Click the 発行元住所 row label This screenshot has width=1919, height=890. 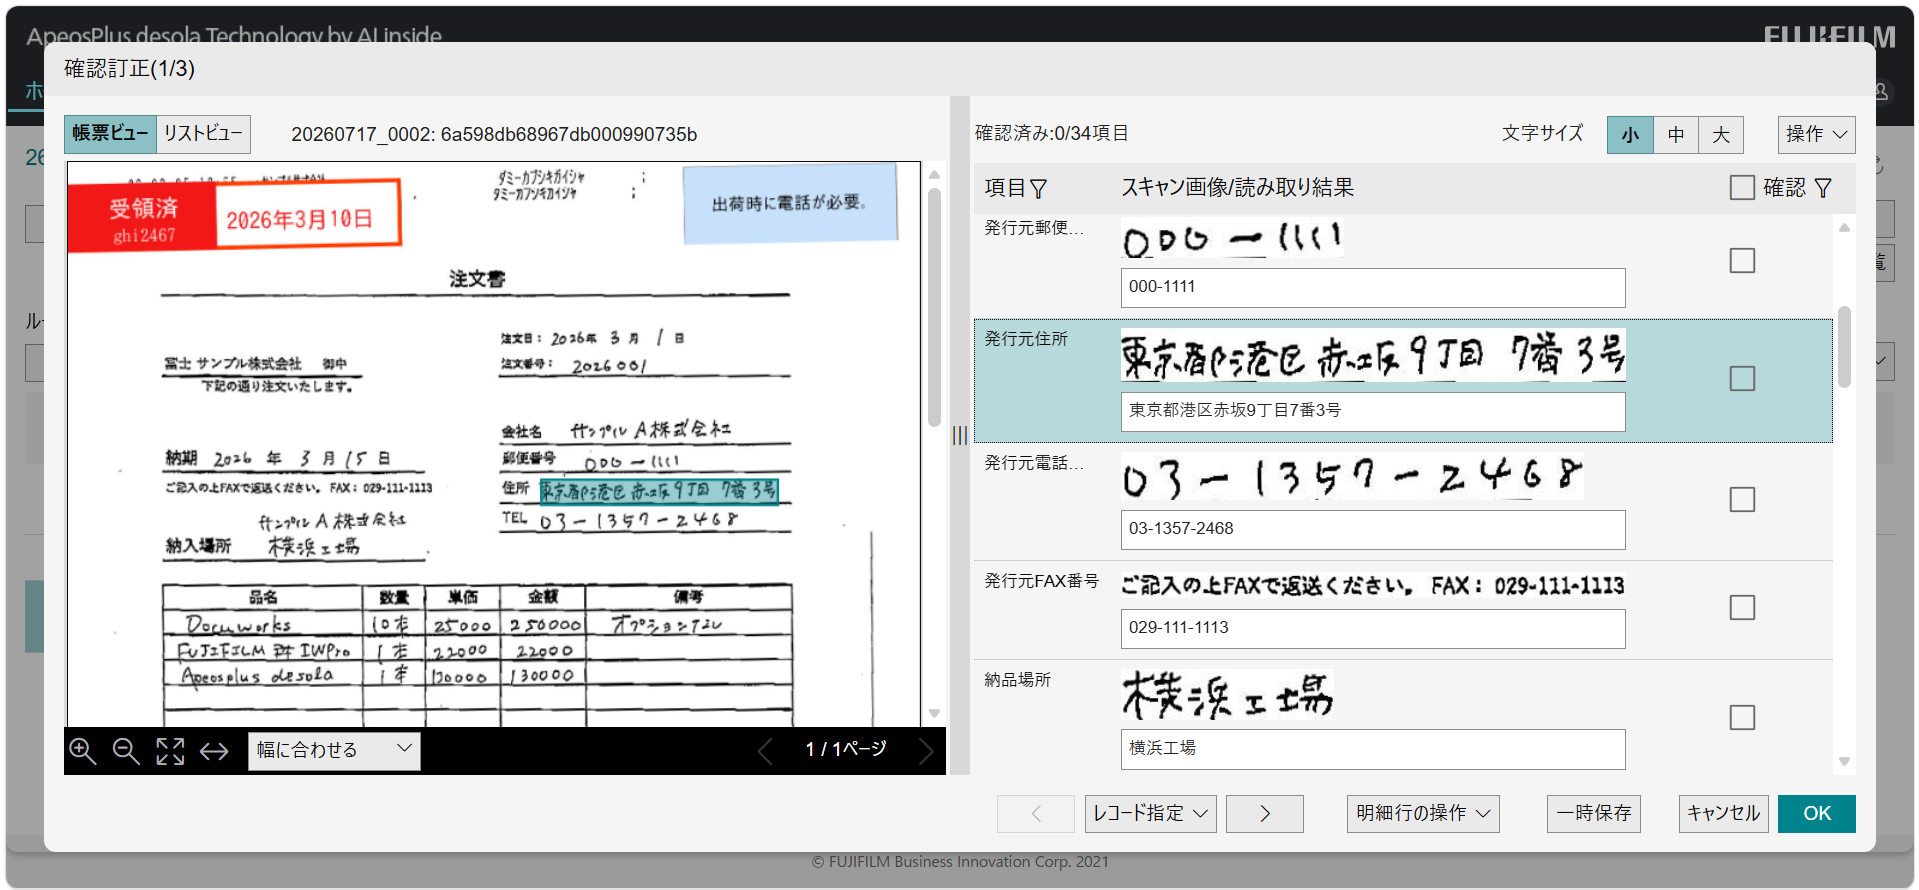pos(1026,339)
